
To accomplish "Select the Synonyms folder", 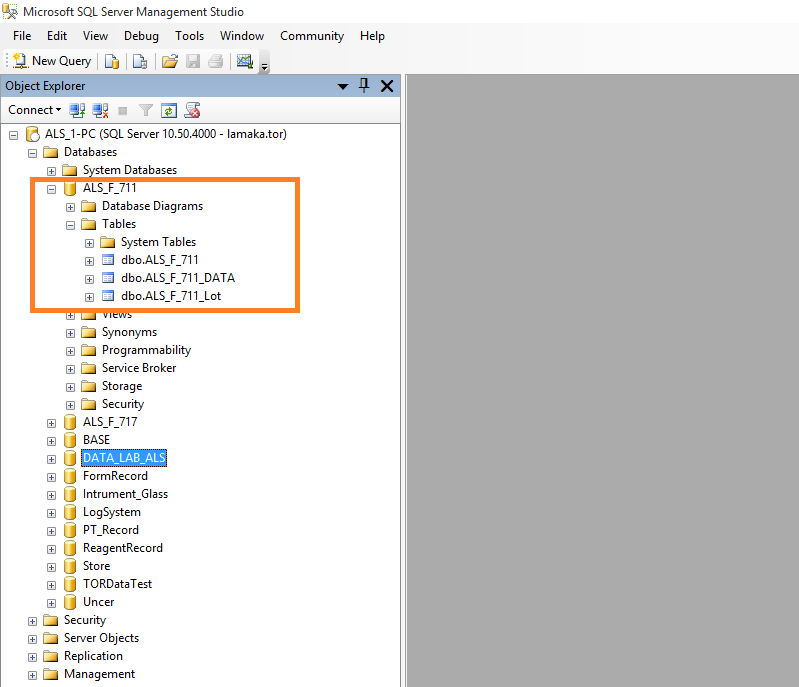I will (129, 332).
